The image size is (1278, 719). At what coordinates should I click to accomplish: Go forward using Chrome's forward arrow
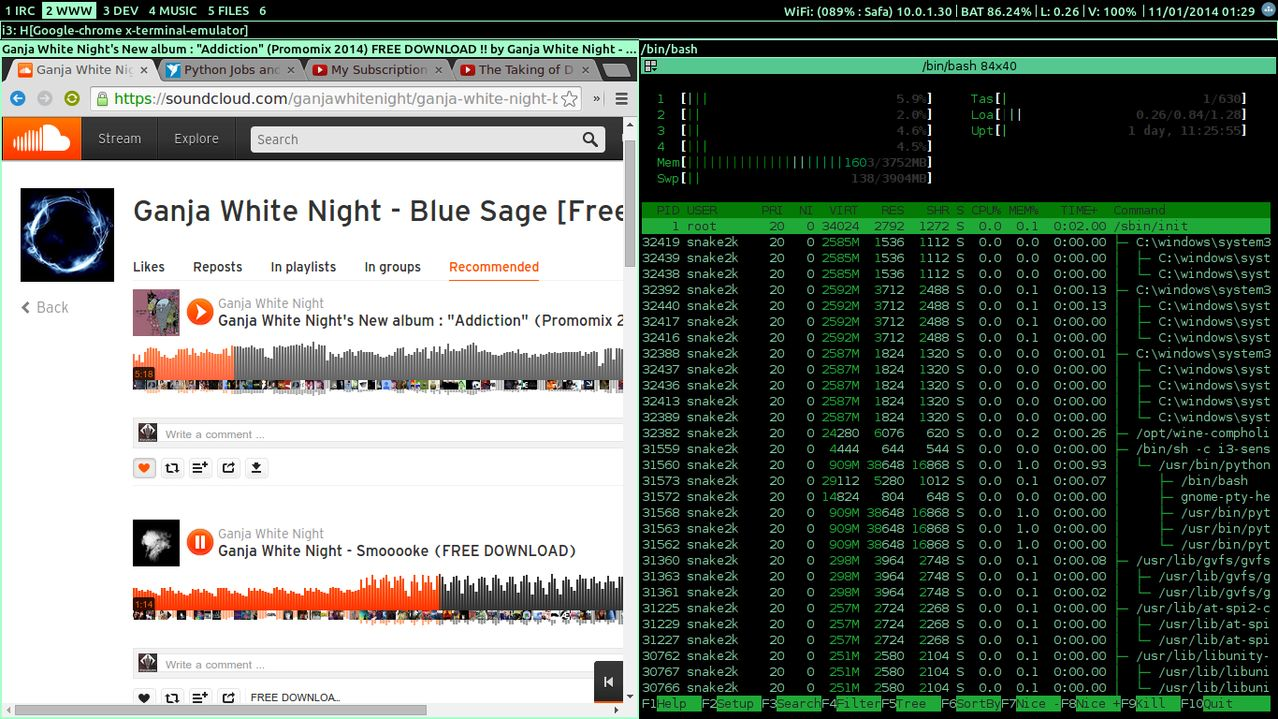(44, 98)
